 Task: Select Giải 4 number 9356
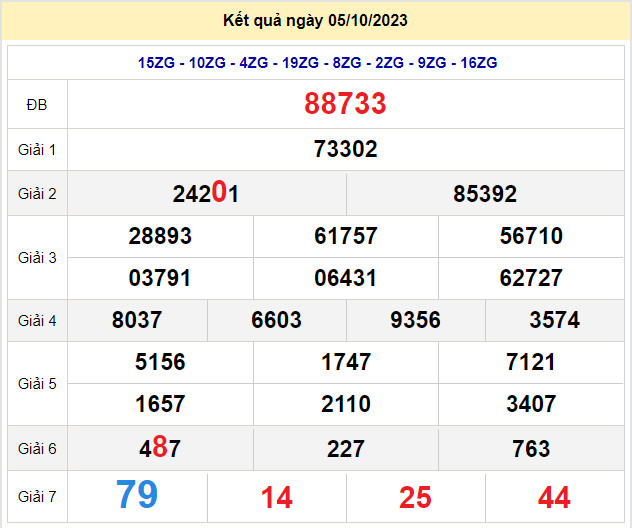[415, 320]
